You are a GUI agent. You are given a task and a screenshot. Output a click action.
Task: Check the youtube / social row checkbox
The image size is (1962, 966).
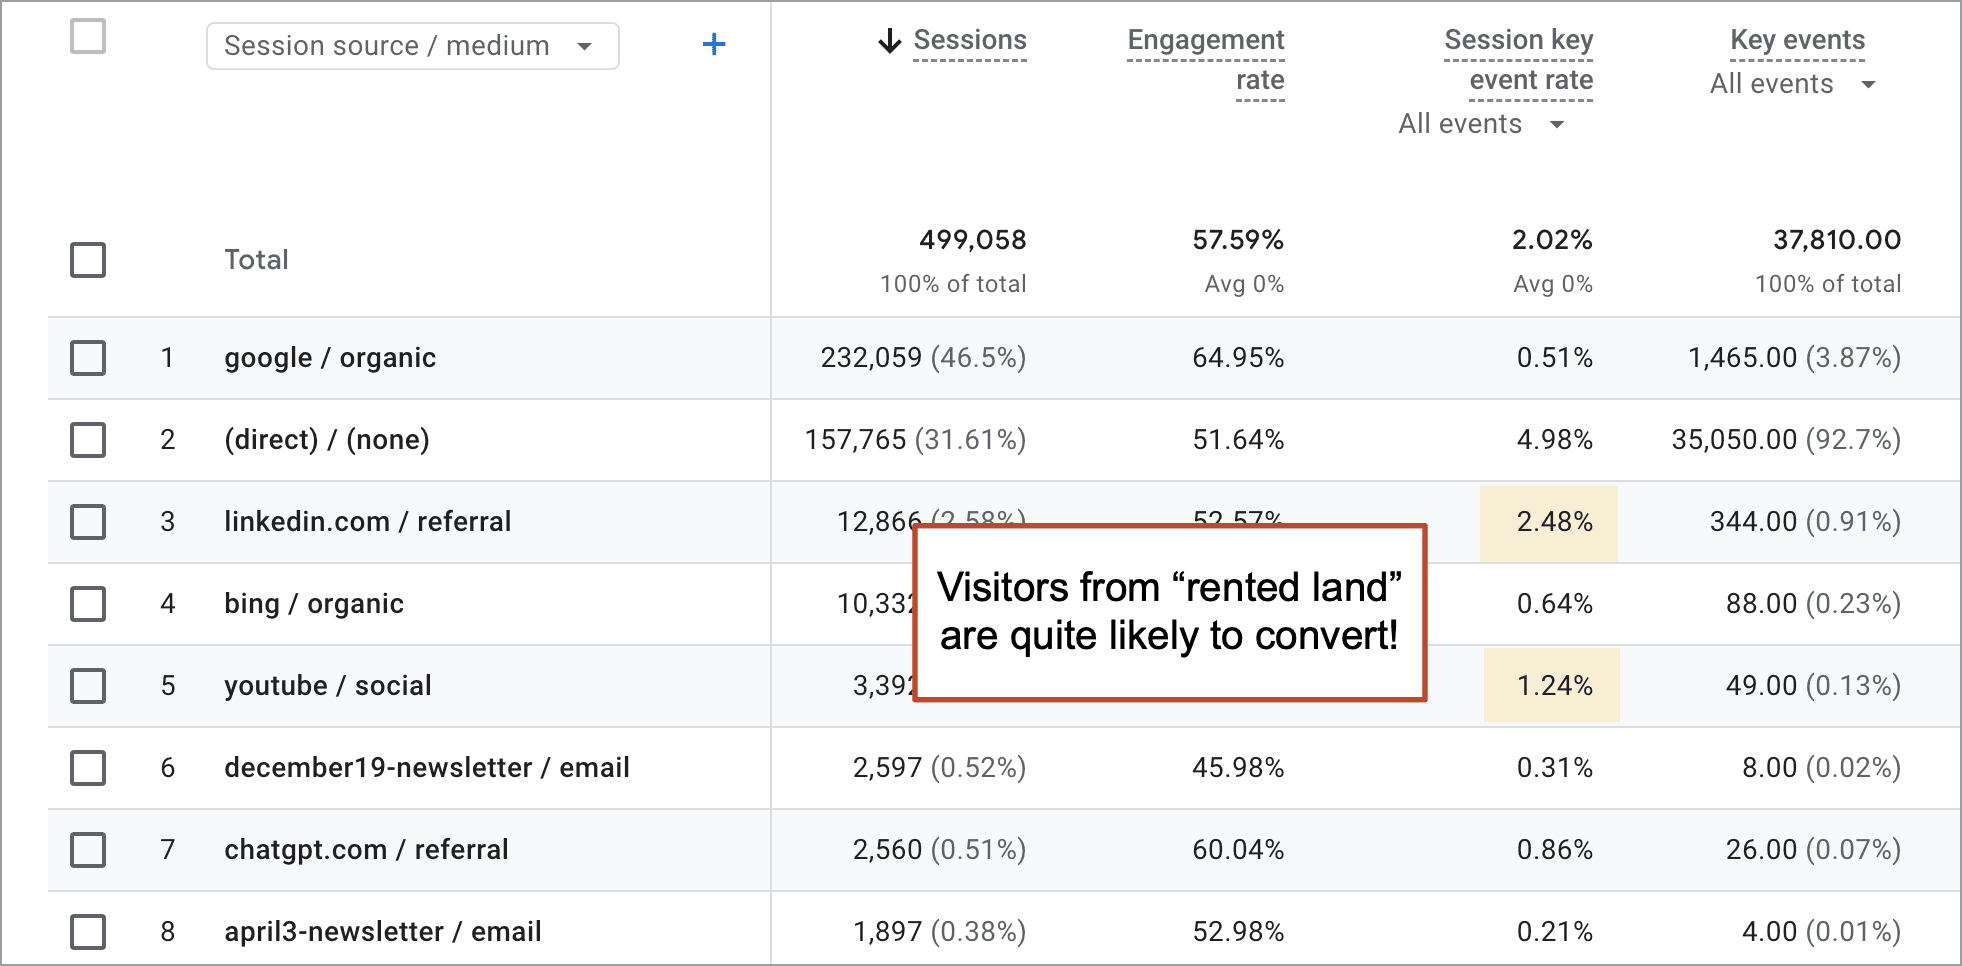tap(88, 686)
